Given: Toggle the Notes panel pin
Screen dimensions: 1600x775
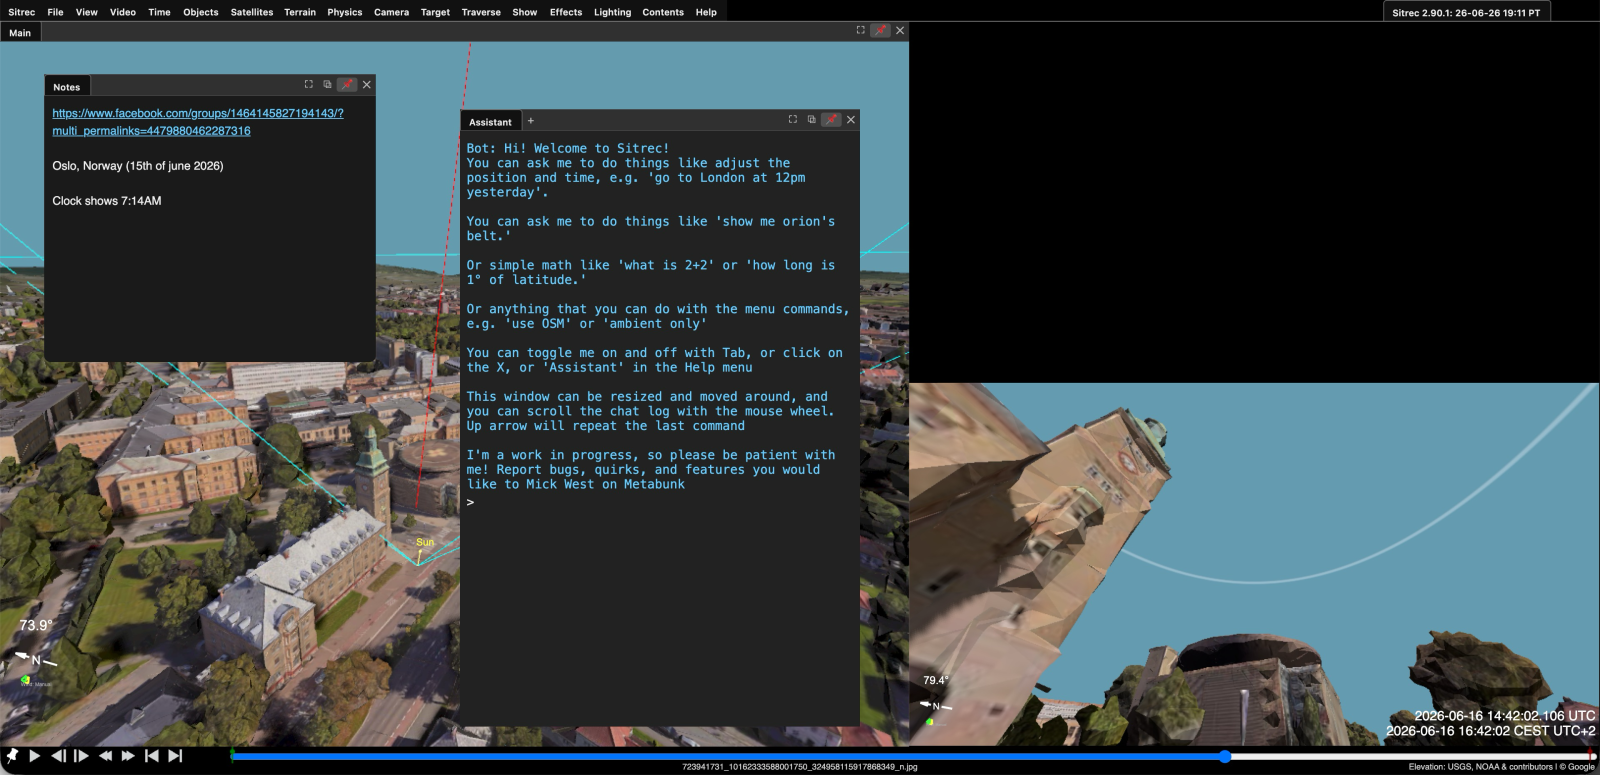Looking at the screenshot, I should click(347, 84).
